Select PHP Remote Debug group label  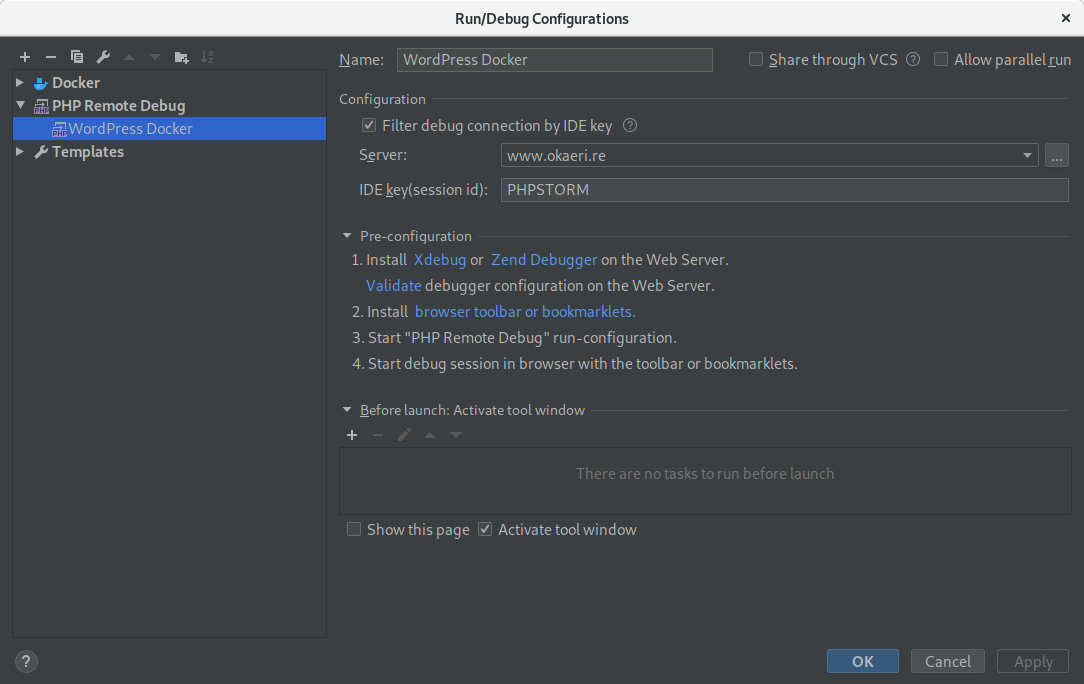[x=119, y=106]
